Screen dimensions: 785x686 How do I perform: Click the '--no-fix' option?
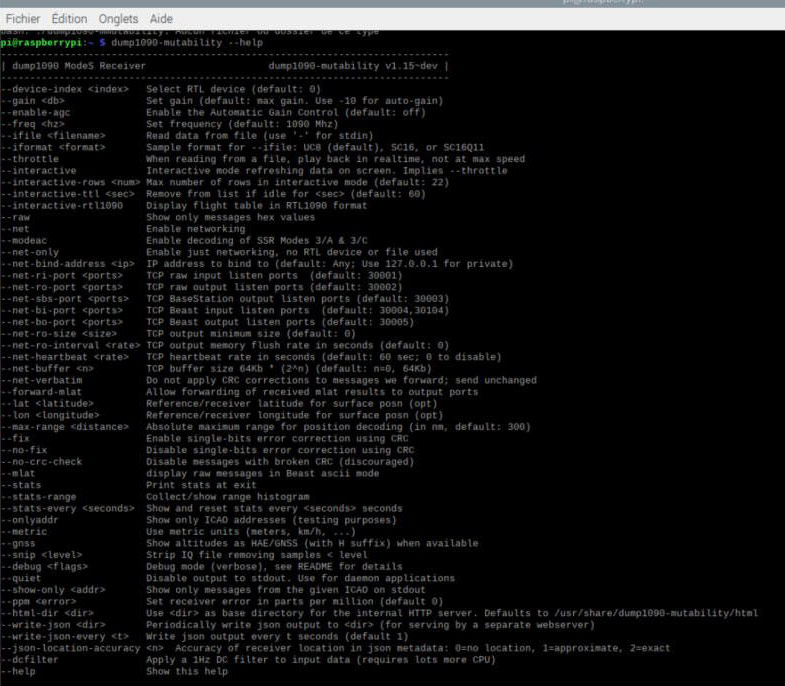(24, 450)
